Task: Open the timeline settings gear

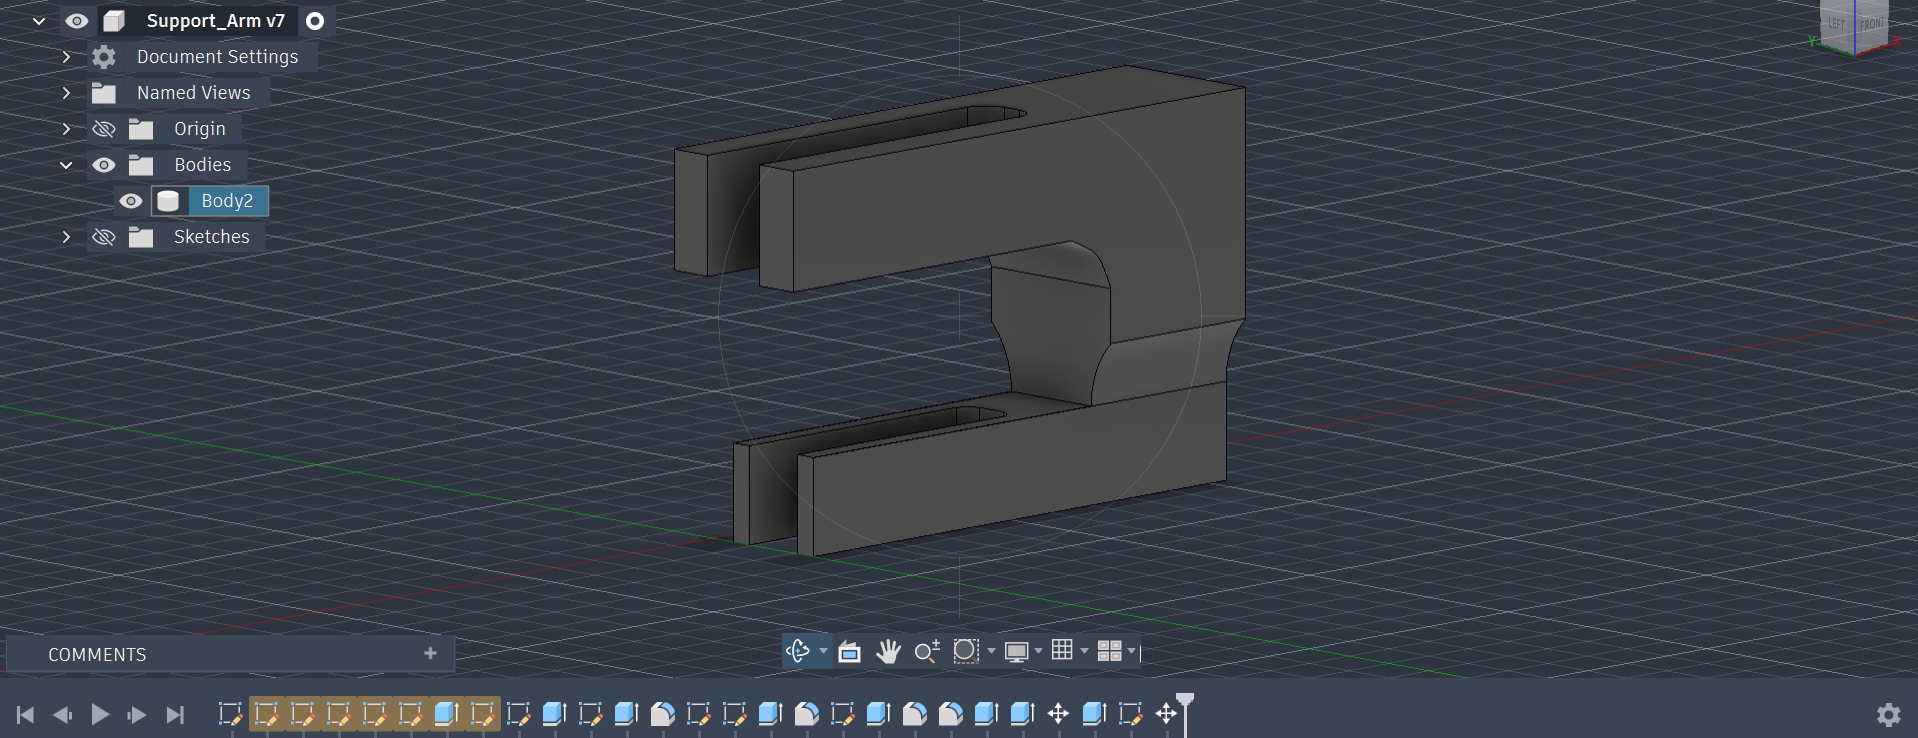Action: 1888,714
